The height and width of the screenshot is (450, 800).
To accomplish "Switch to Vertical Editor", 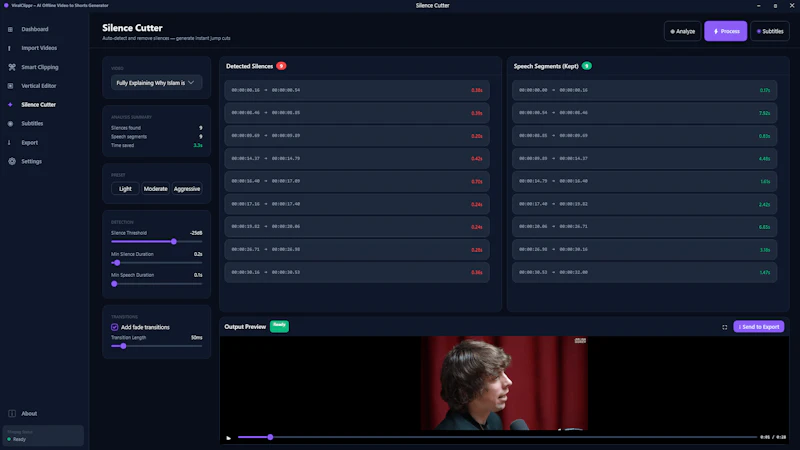I will [x=39, y=86].
